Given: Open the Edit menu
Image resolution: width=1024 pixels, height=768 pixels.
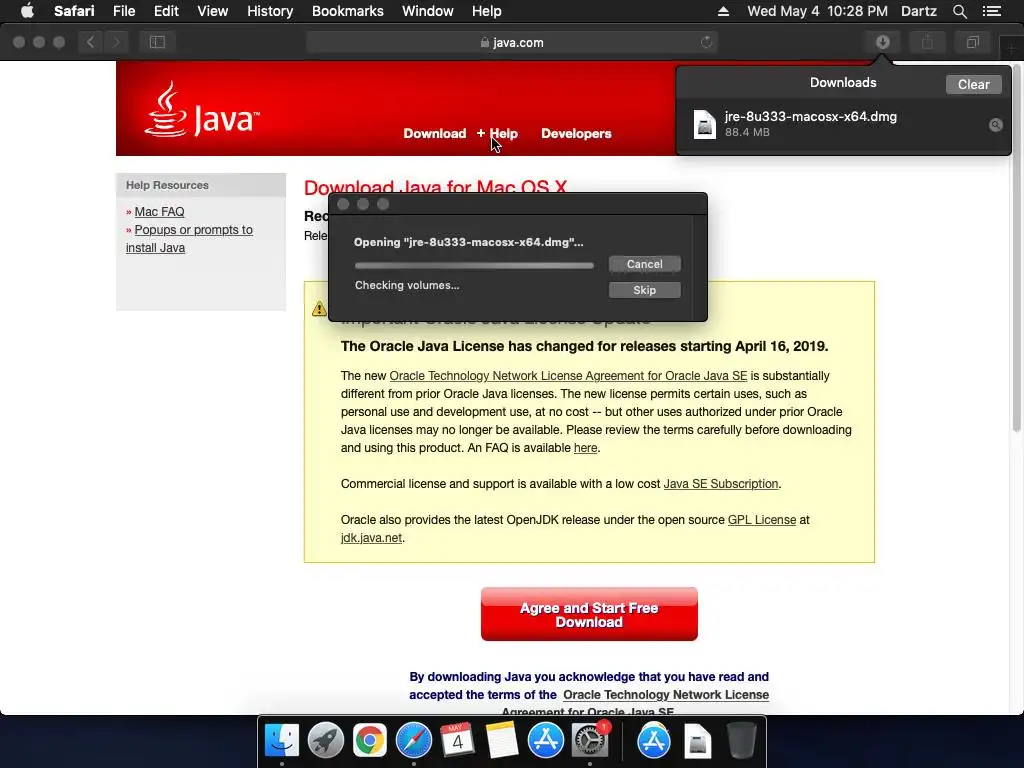Looking at the screenshot, I should click(166, 11).
